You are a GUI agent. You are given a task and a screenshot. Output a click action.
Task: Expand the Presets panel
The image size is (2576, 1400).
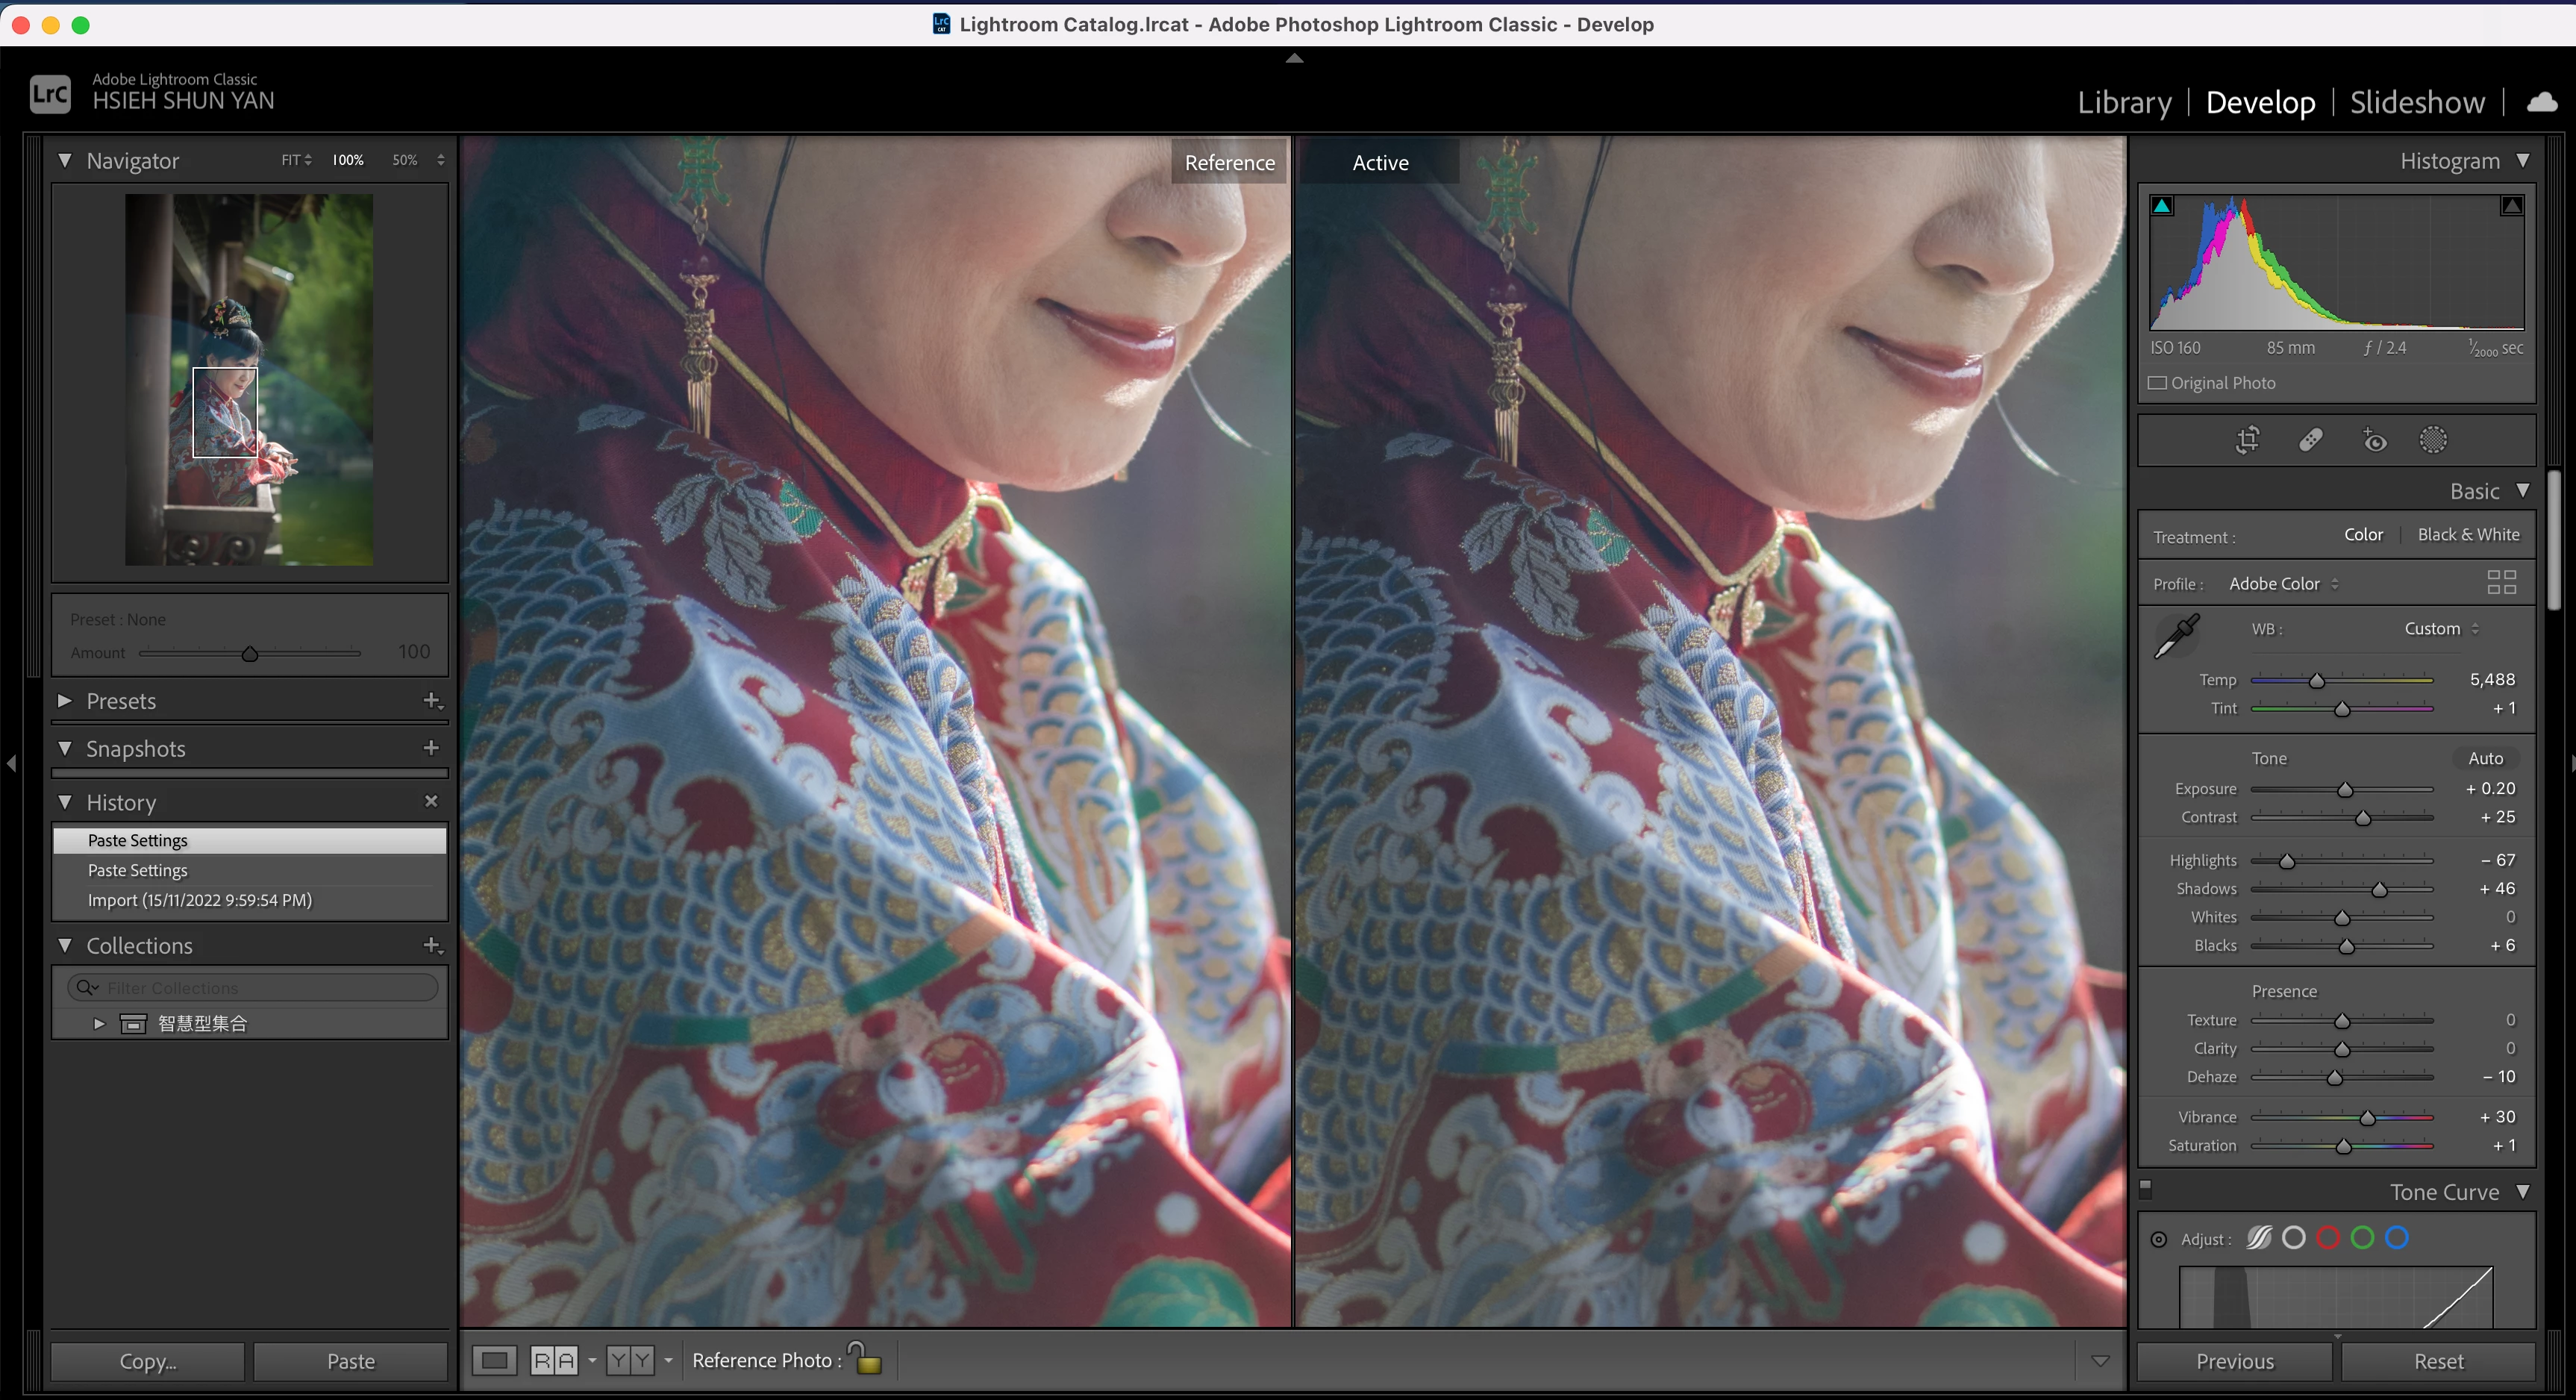tap(65, 701)
